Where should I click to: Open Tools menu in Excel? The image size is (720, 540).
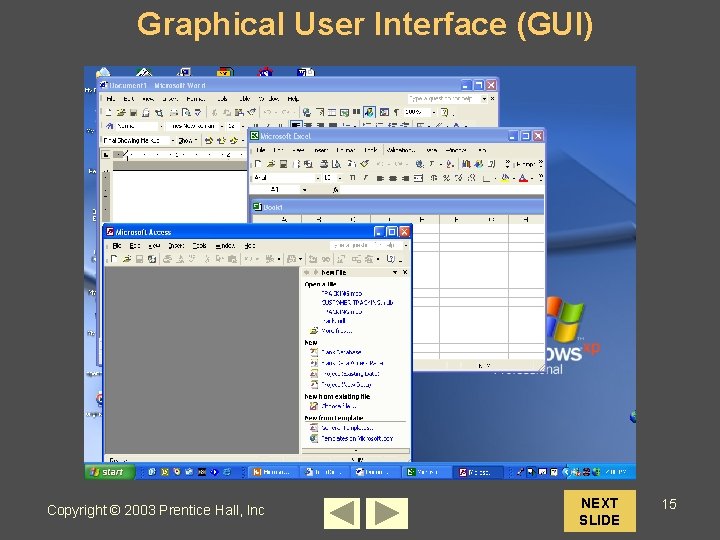(x=371, y=150)
